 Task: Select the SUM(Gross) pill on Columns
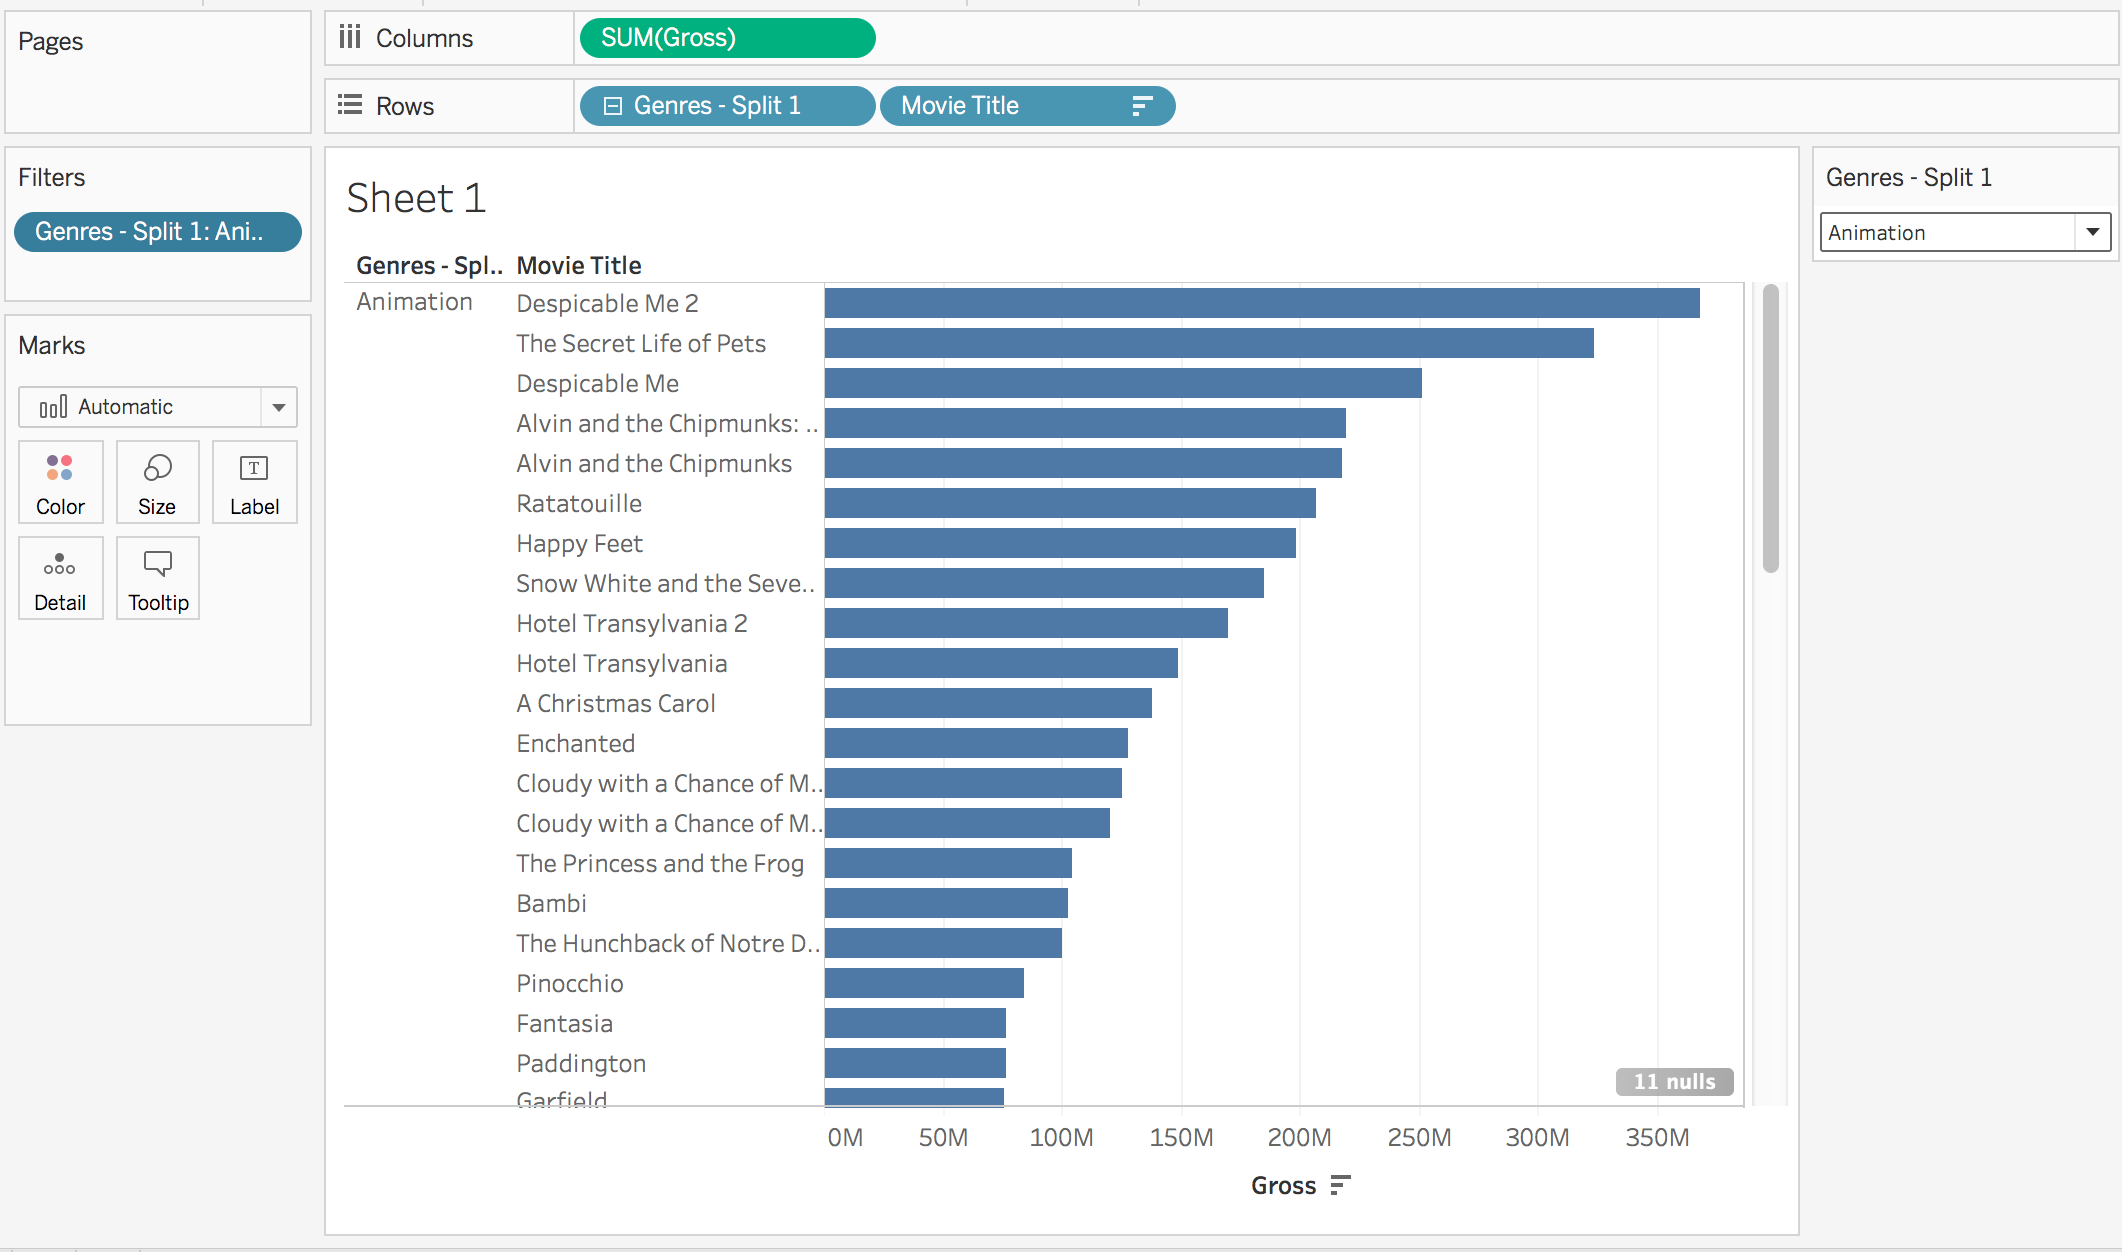point(726,38)
